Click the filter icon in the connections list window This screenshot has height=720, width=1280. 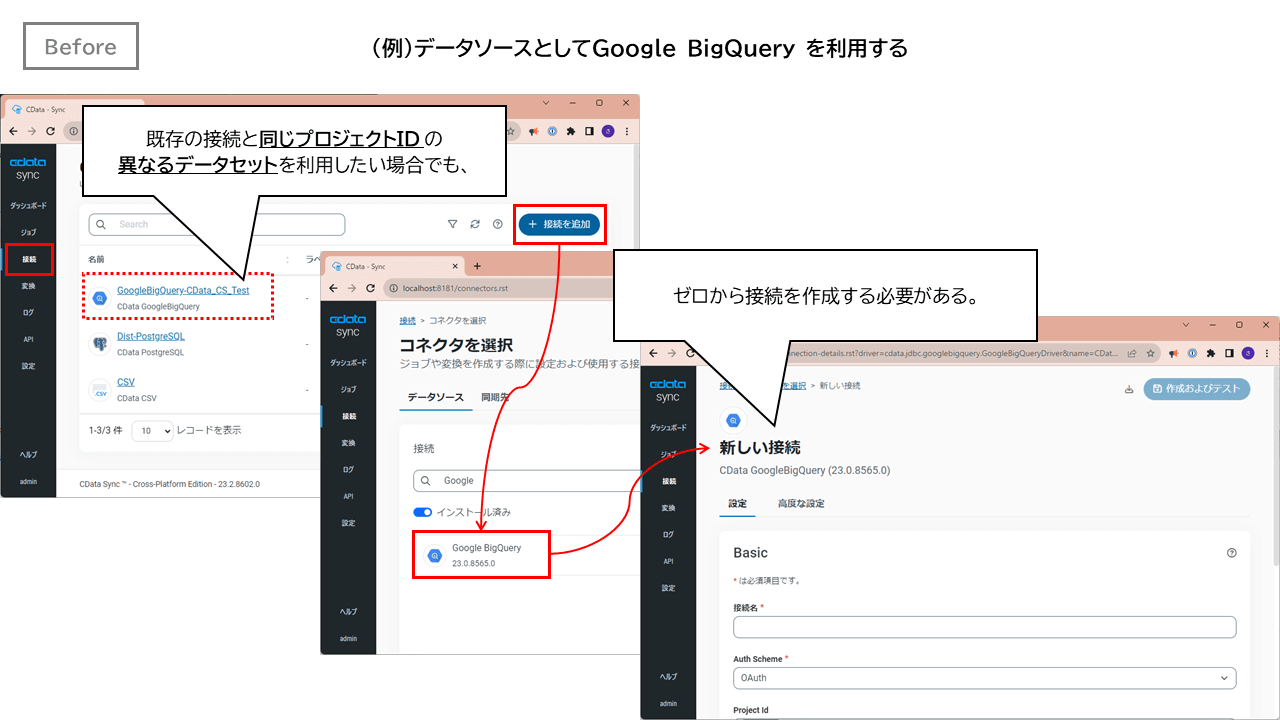tap(452, 224)
